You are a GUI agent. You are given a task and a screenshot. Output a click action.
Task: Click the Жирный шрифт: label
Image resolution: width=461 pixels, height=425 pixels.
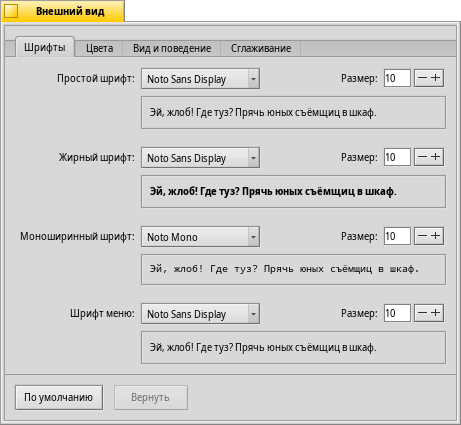click(97, 157)
